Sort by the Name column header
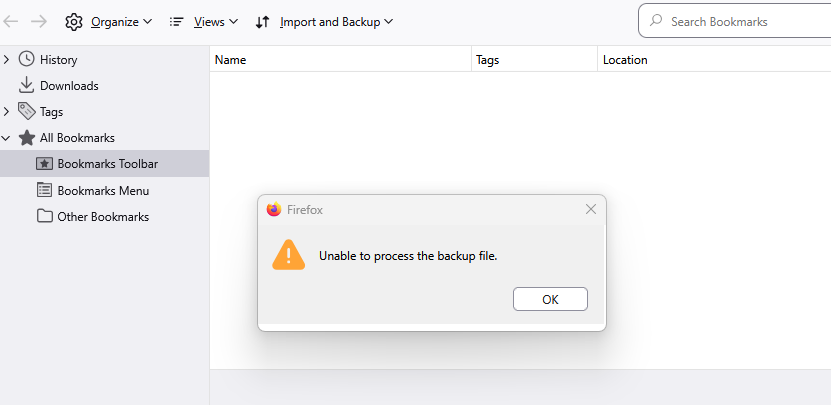This screenshot has width=831, height=405. (x=340, y=60)
